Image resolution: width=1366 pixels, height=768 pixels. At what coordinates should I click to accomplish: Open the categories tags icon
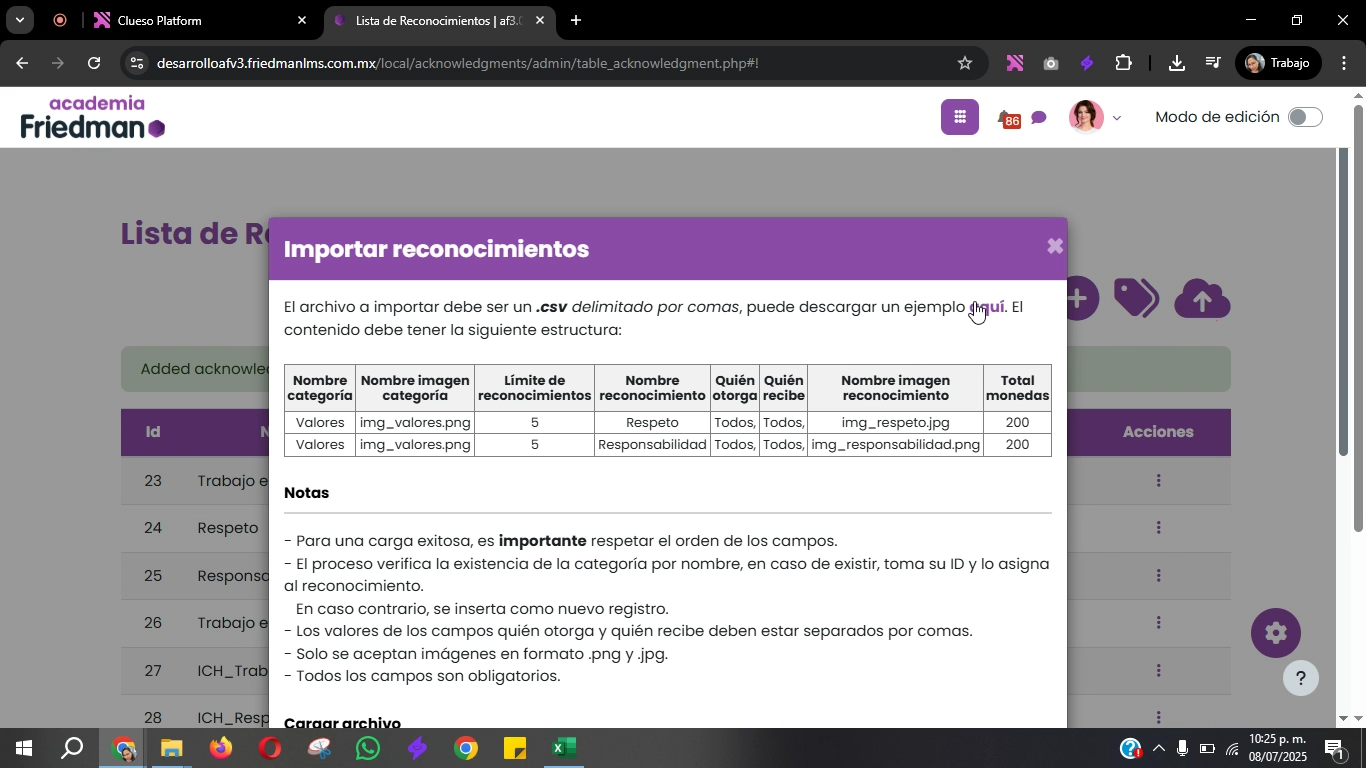(1137, 298)
